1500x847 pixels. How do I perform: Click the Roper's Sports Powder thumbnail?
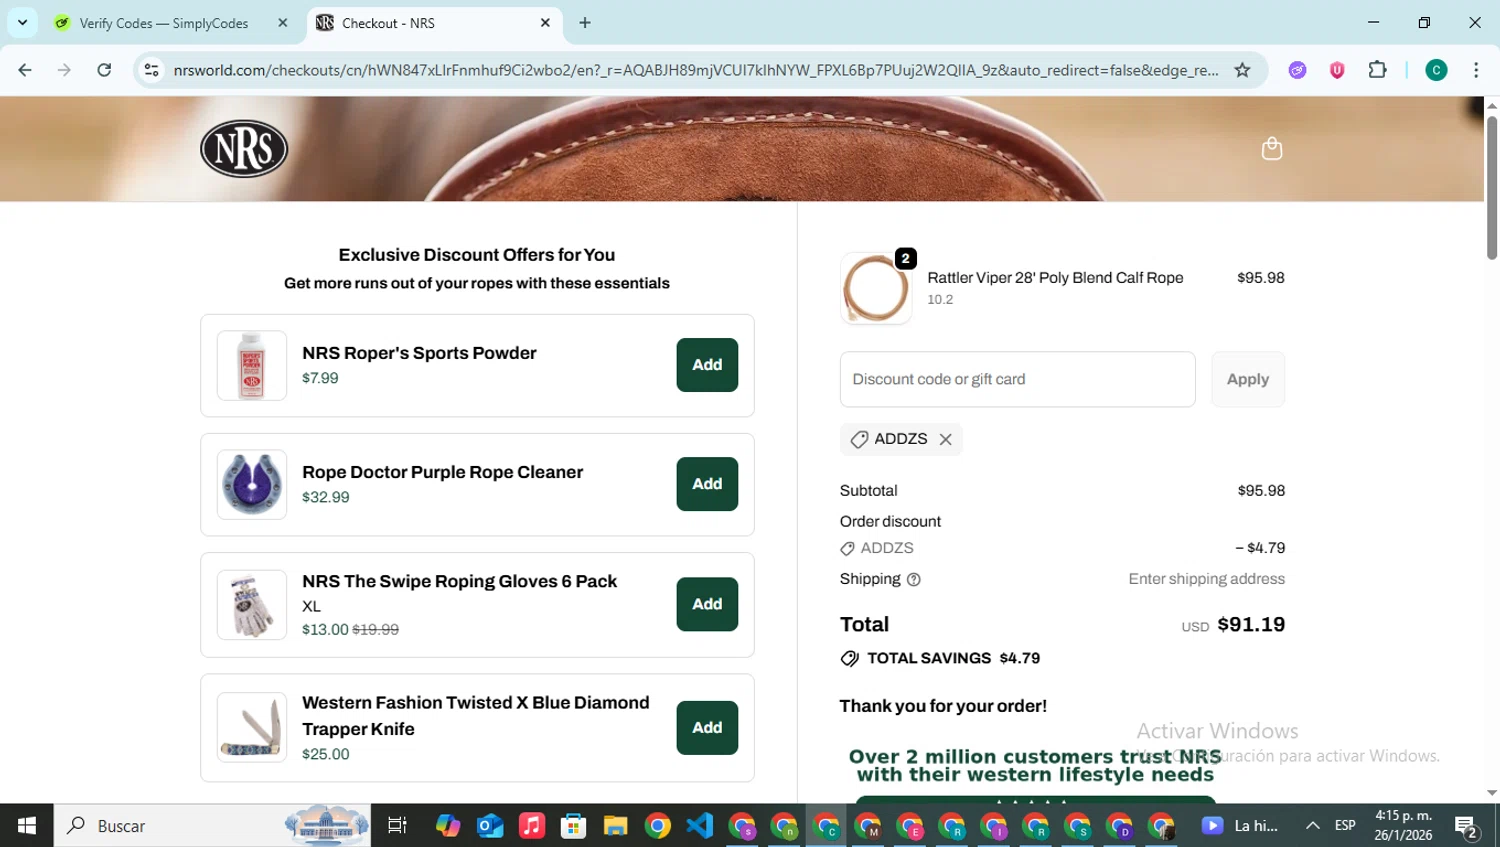click(252, 366)
